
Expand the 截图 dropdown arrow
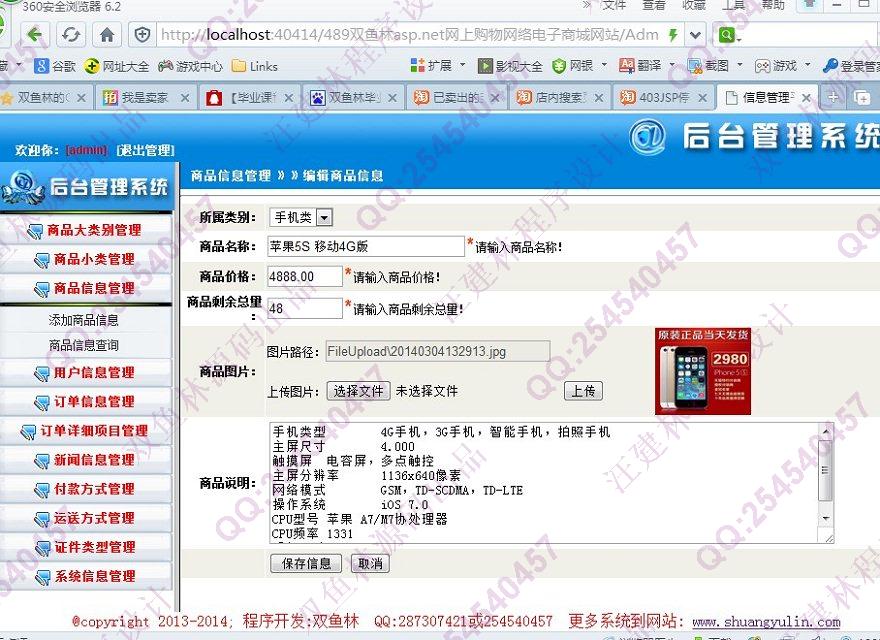740,65
